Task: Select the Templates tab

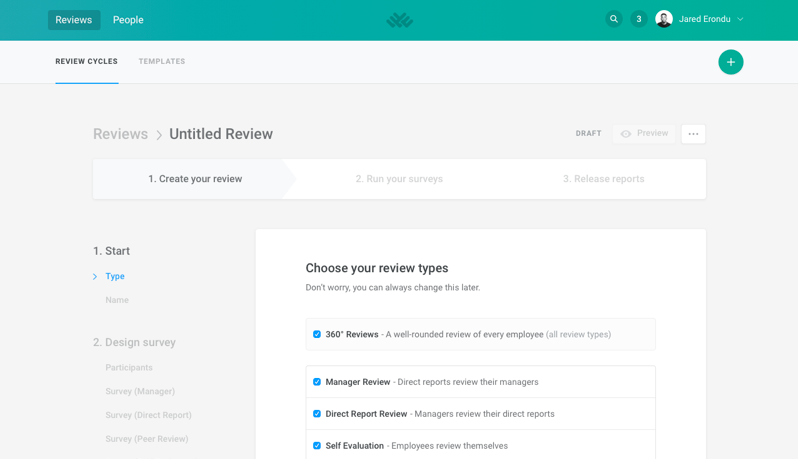Action: click(x=162, y=62)
